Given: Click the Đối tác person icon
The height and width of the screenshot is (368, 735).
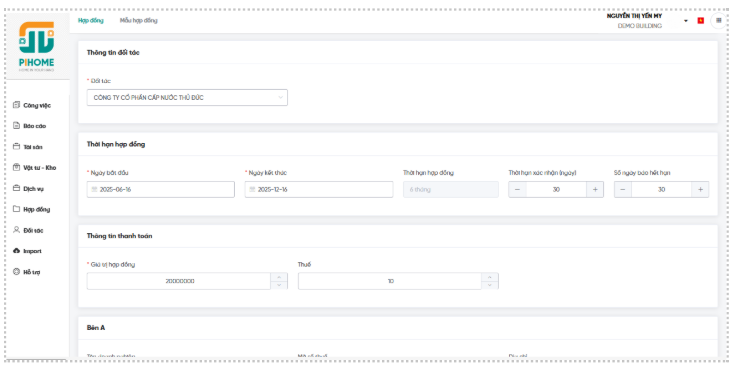Looking at the screenshot, I should click(x=16, y=230).
